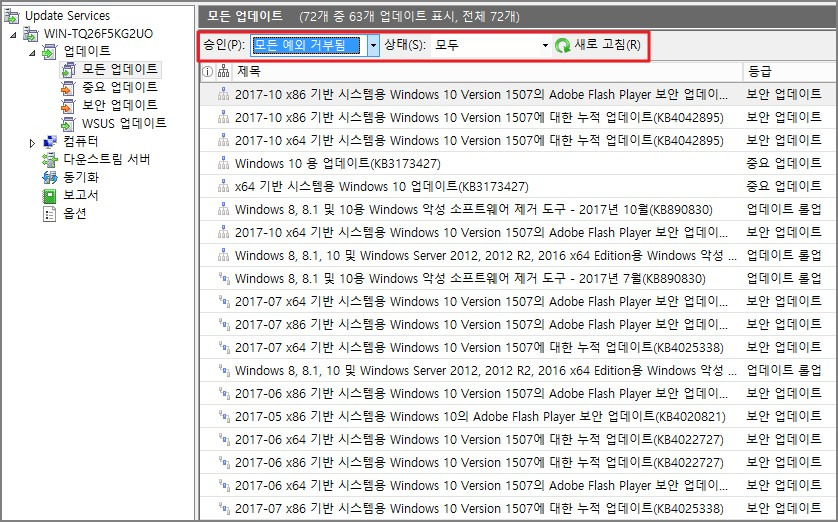
Task: Click icon of 2017년 10월(KB890830) removal tool row
Action: [223, 209]
